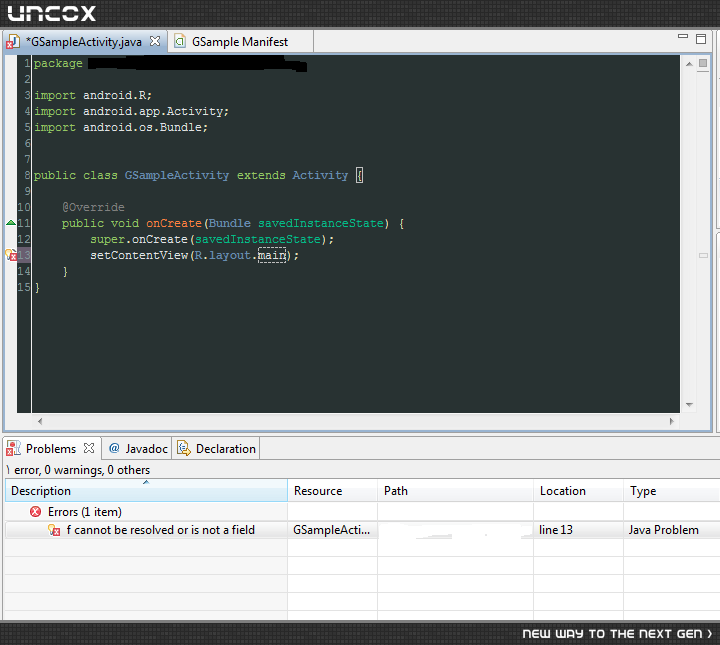
Task: Sort problems by Location column
Action: pyautogui.click(x=578, y=491)
